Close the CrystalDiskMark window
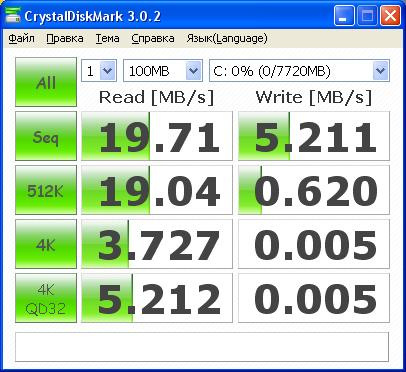This screenshot has height=372, width=406. click(x=390, y=16)
